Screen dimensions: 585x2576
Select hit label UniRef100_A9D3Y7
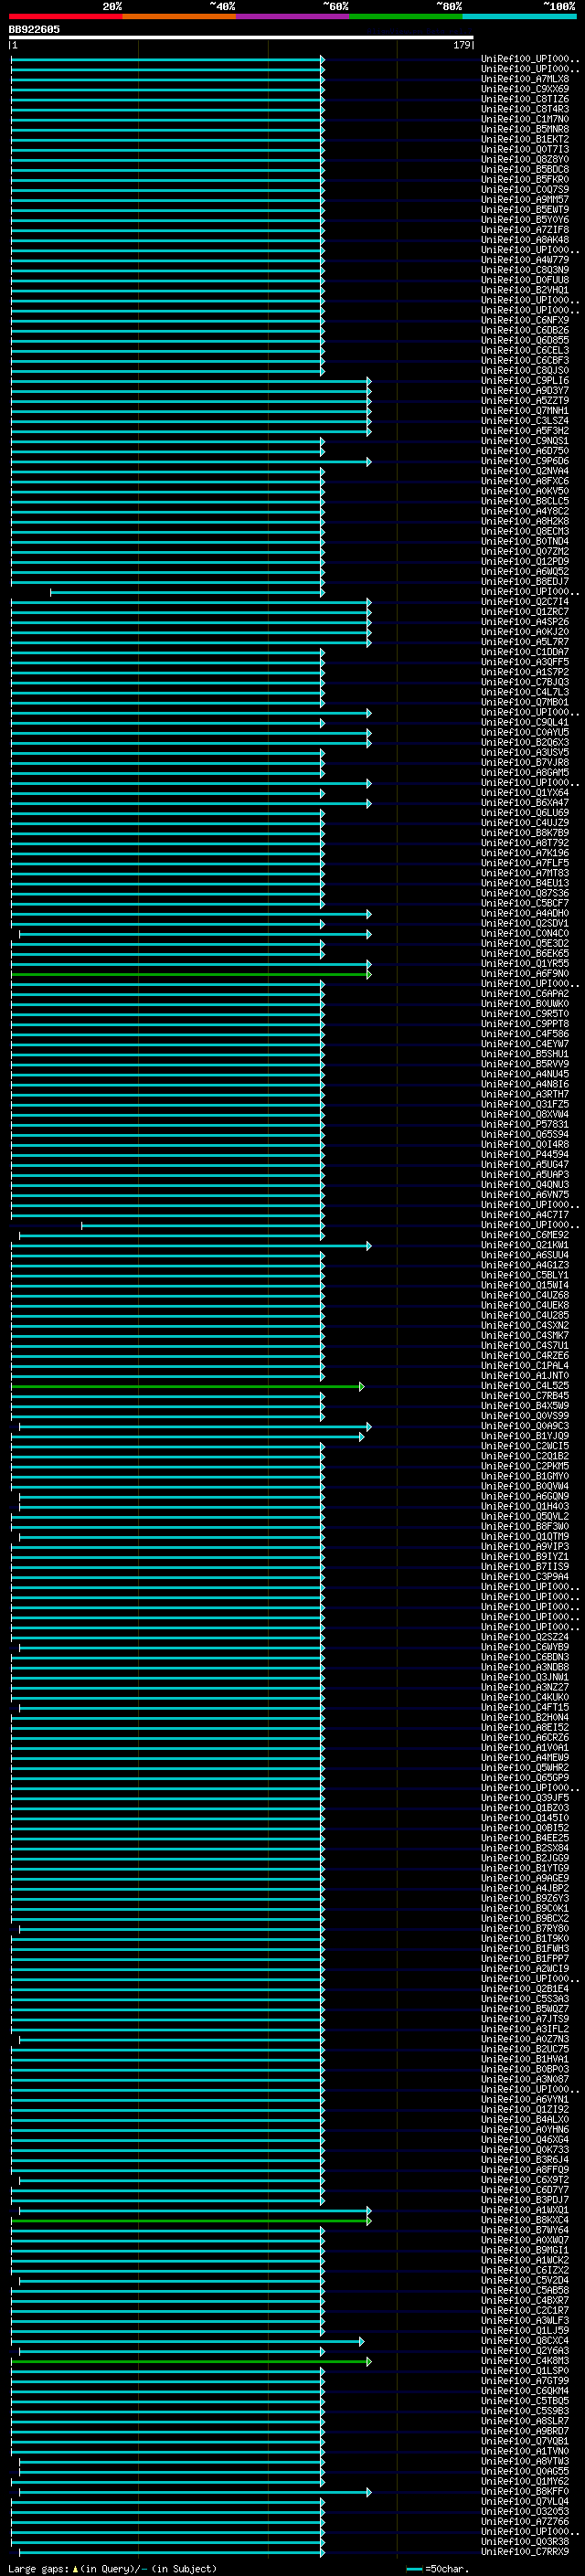click(525, 390)
